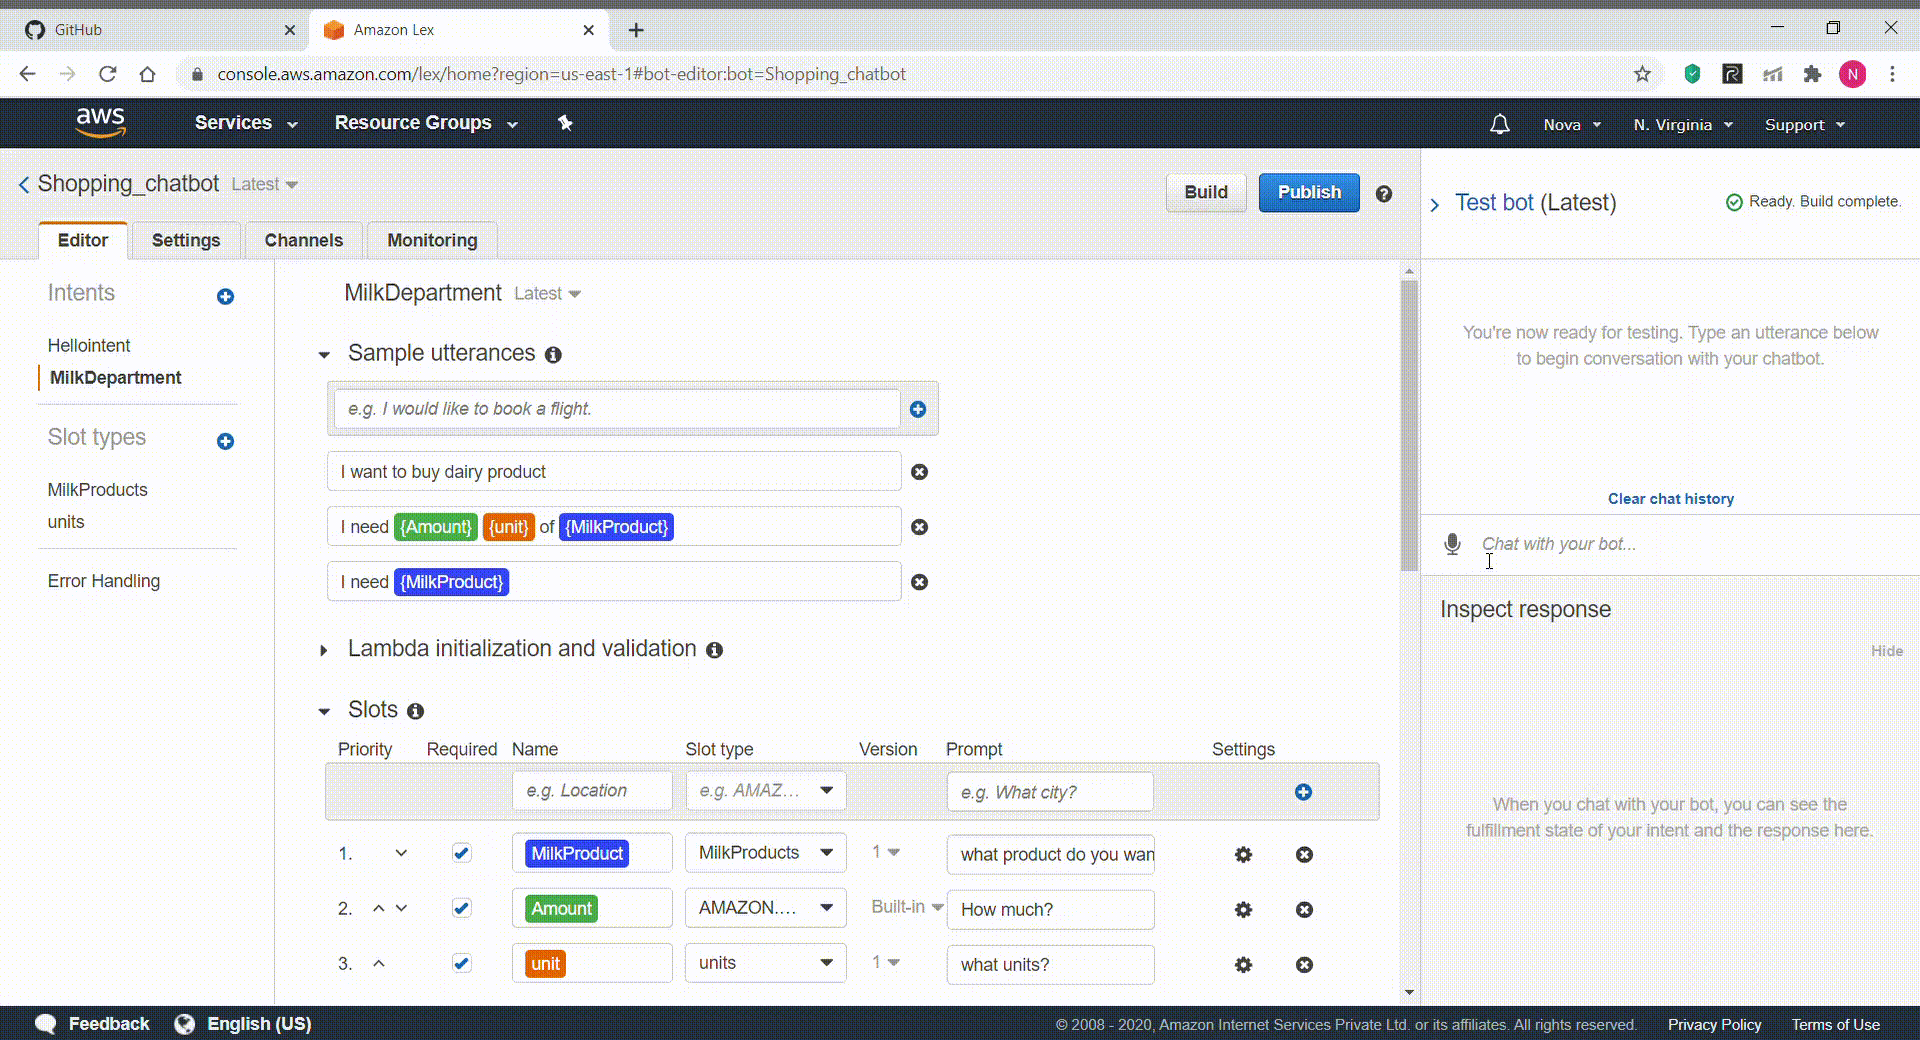
Task: Click the Build button
Action: (x=1206, y=192)
